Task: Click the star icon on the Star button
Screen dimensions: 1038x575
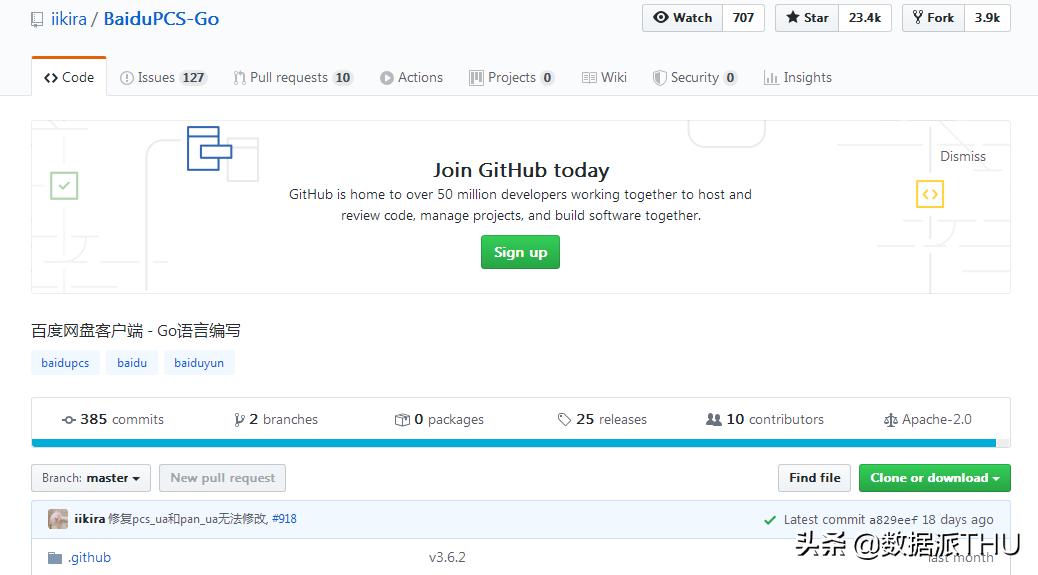Action: tap(792, 17)
